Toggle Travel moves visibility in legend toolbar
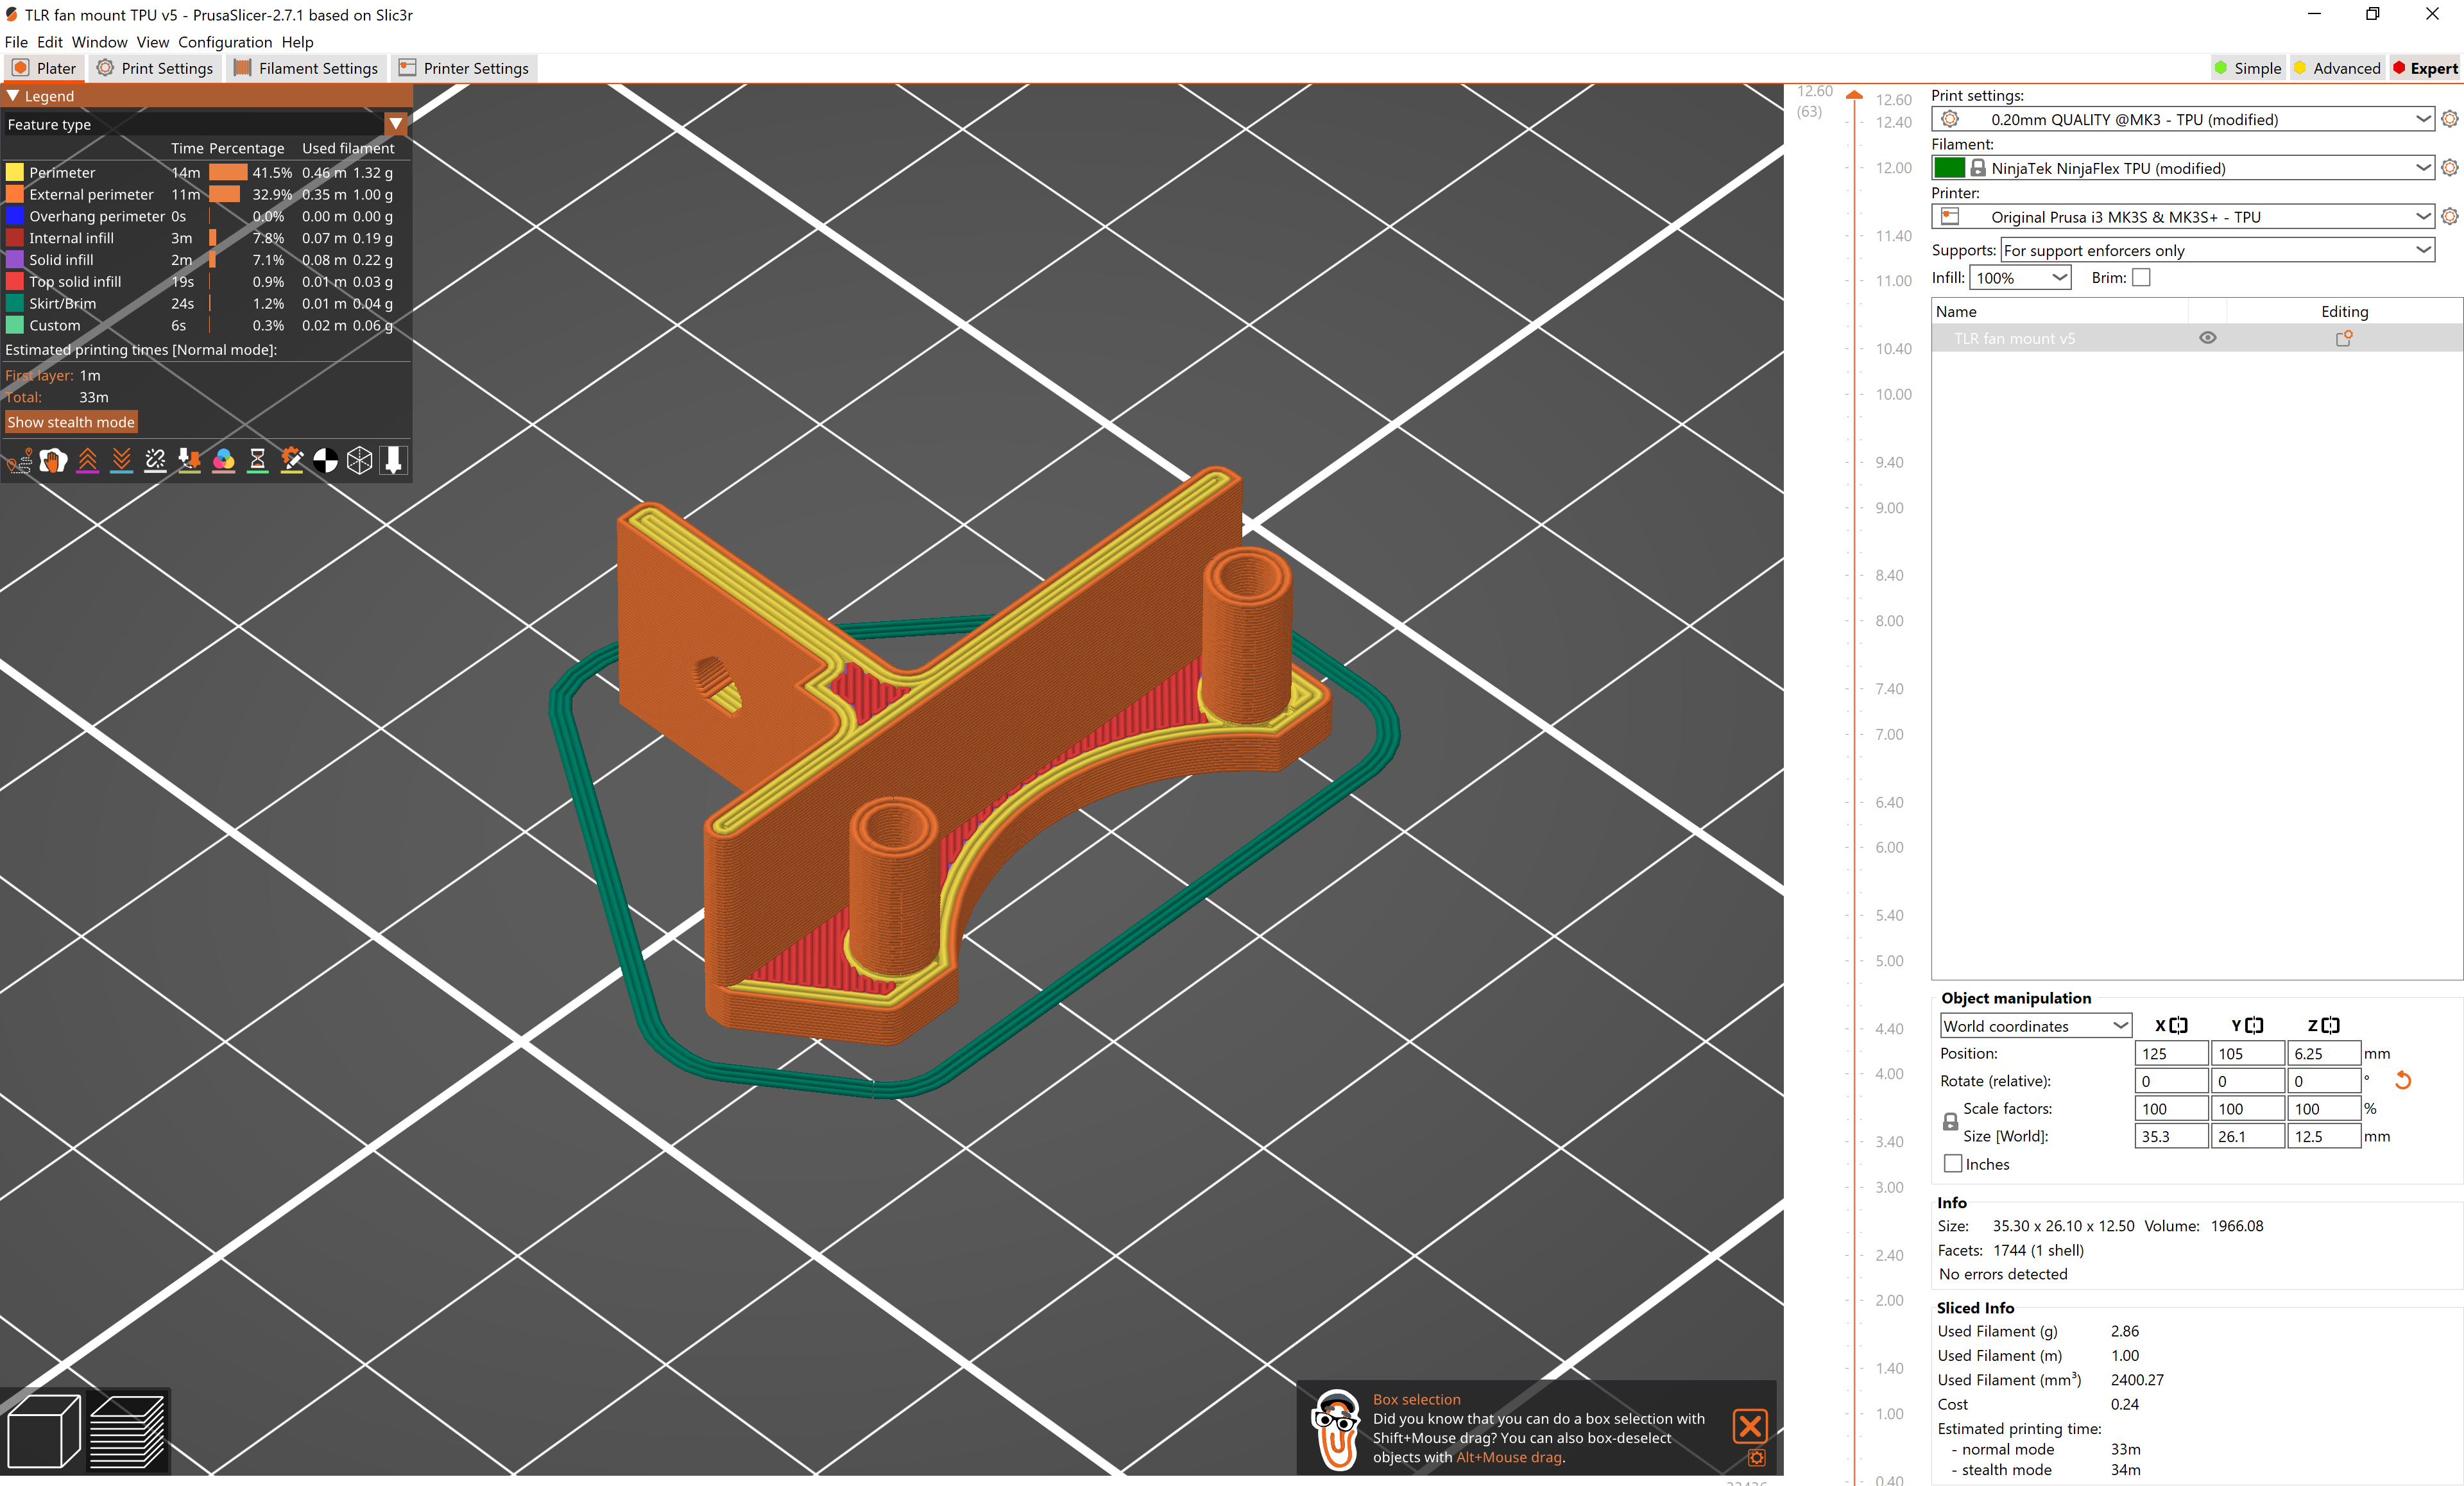Viewport: 2464px width, 1486px height. click(19, 460)
